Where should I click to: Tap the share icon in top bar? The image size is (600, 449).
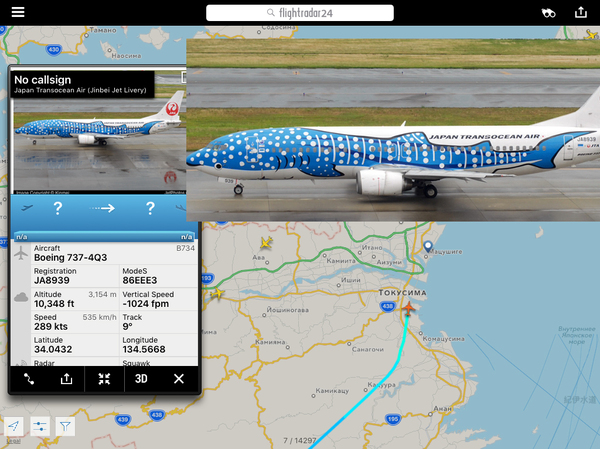pos(580,12)
